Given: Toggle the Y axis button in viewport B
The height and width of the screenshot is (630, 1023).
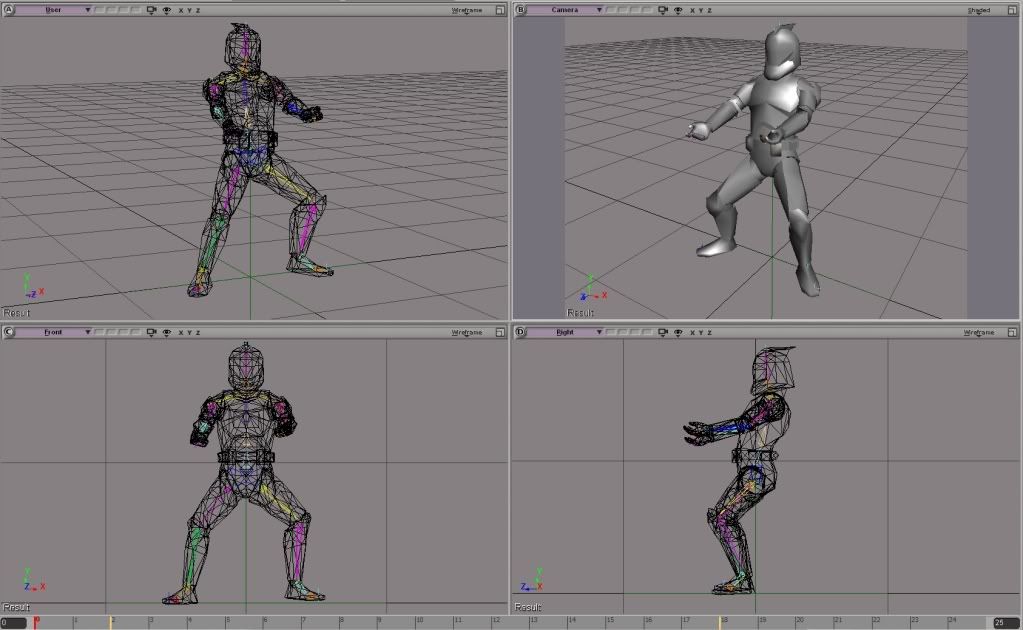Looking at the screenshot, I should coord(701,10).
